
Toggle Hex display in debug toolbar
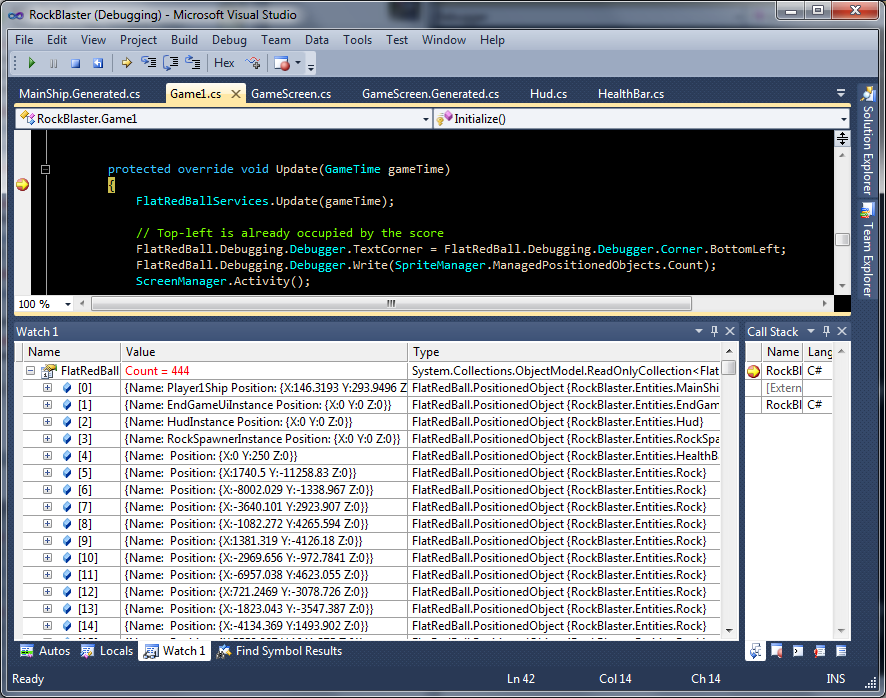(x=224, y=63)
